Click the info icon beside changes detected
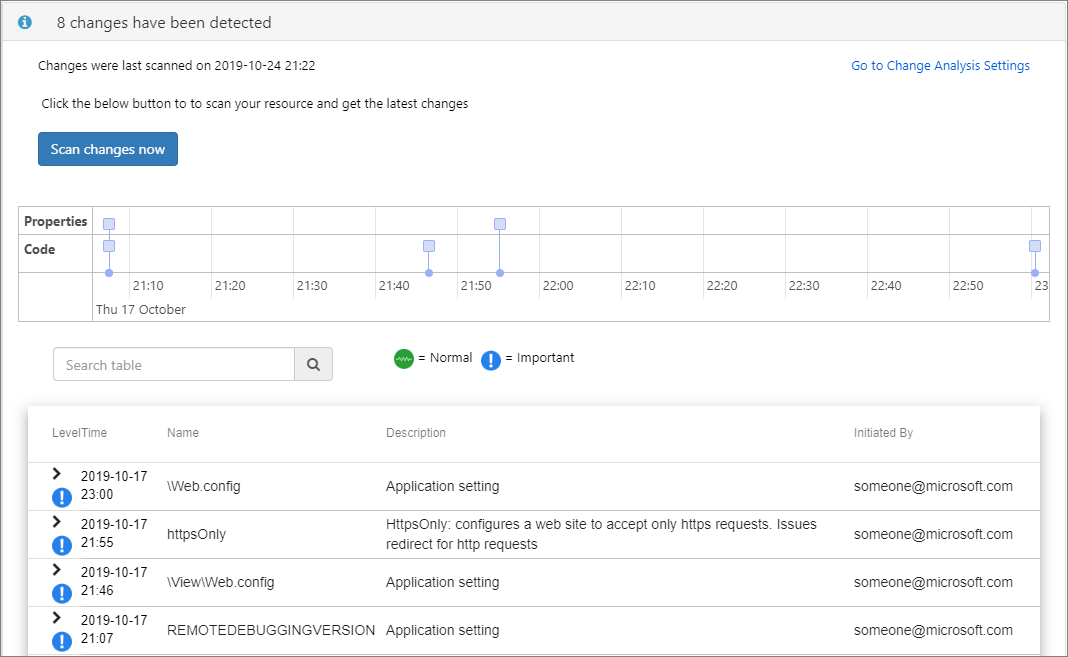 (25, 22)
